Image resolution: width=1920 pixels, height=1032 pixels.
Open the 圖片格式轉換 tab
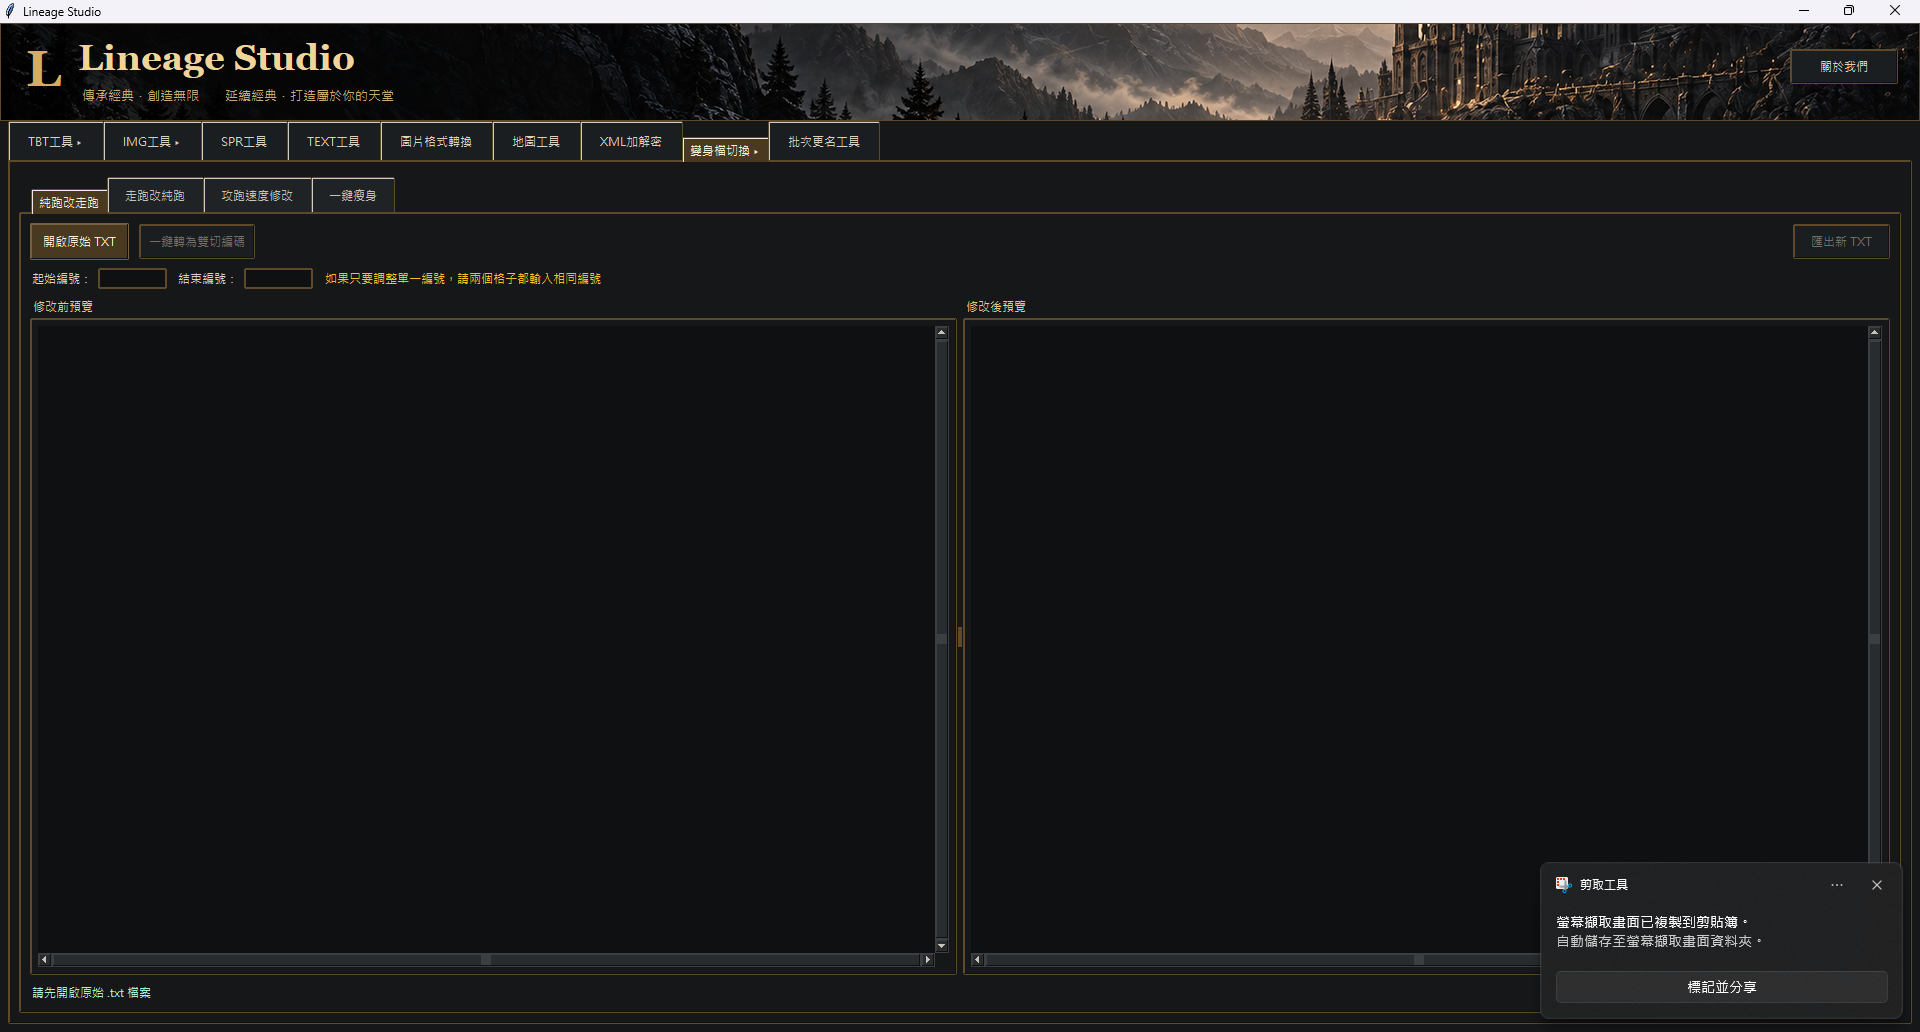pyautogui.click(x=436, y=142)
